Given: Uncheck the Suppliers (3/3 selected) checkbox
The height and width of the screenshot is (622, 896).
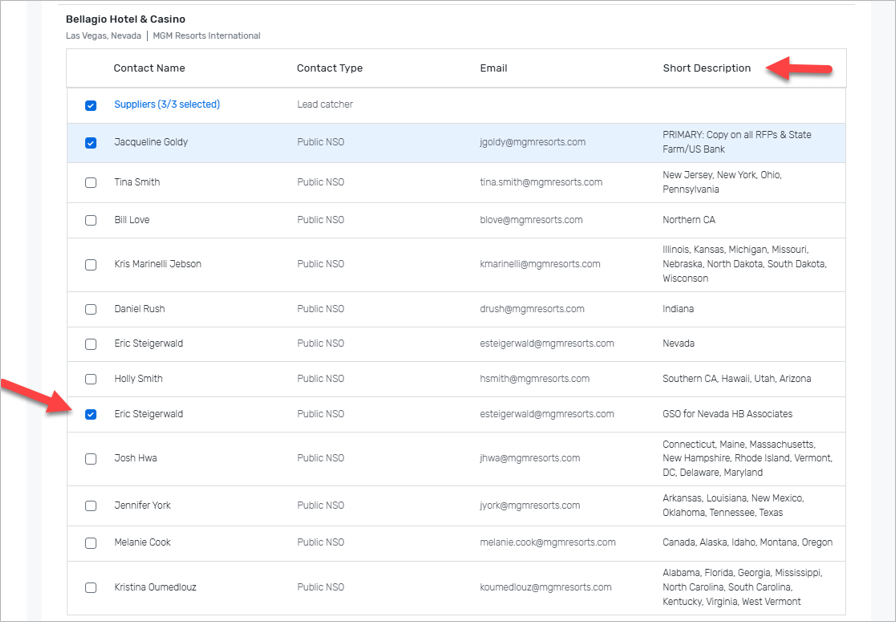Looking at the screenshot, I should click(91, 105).
